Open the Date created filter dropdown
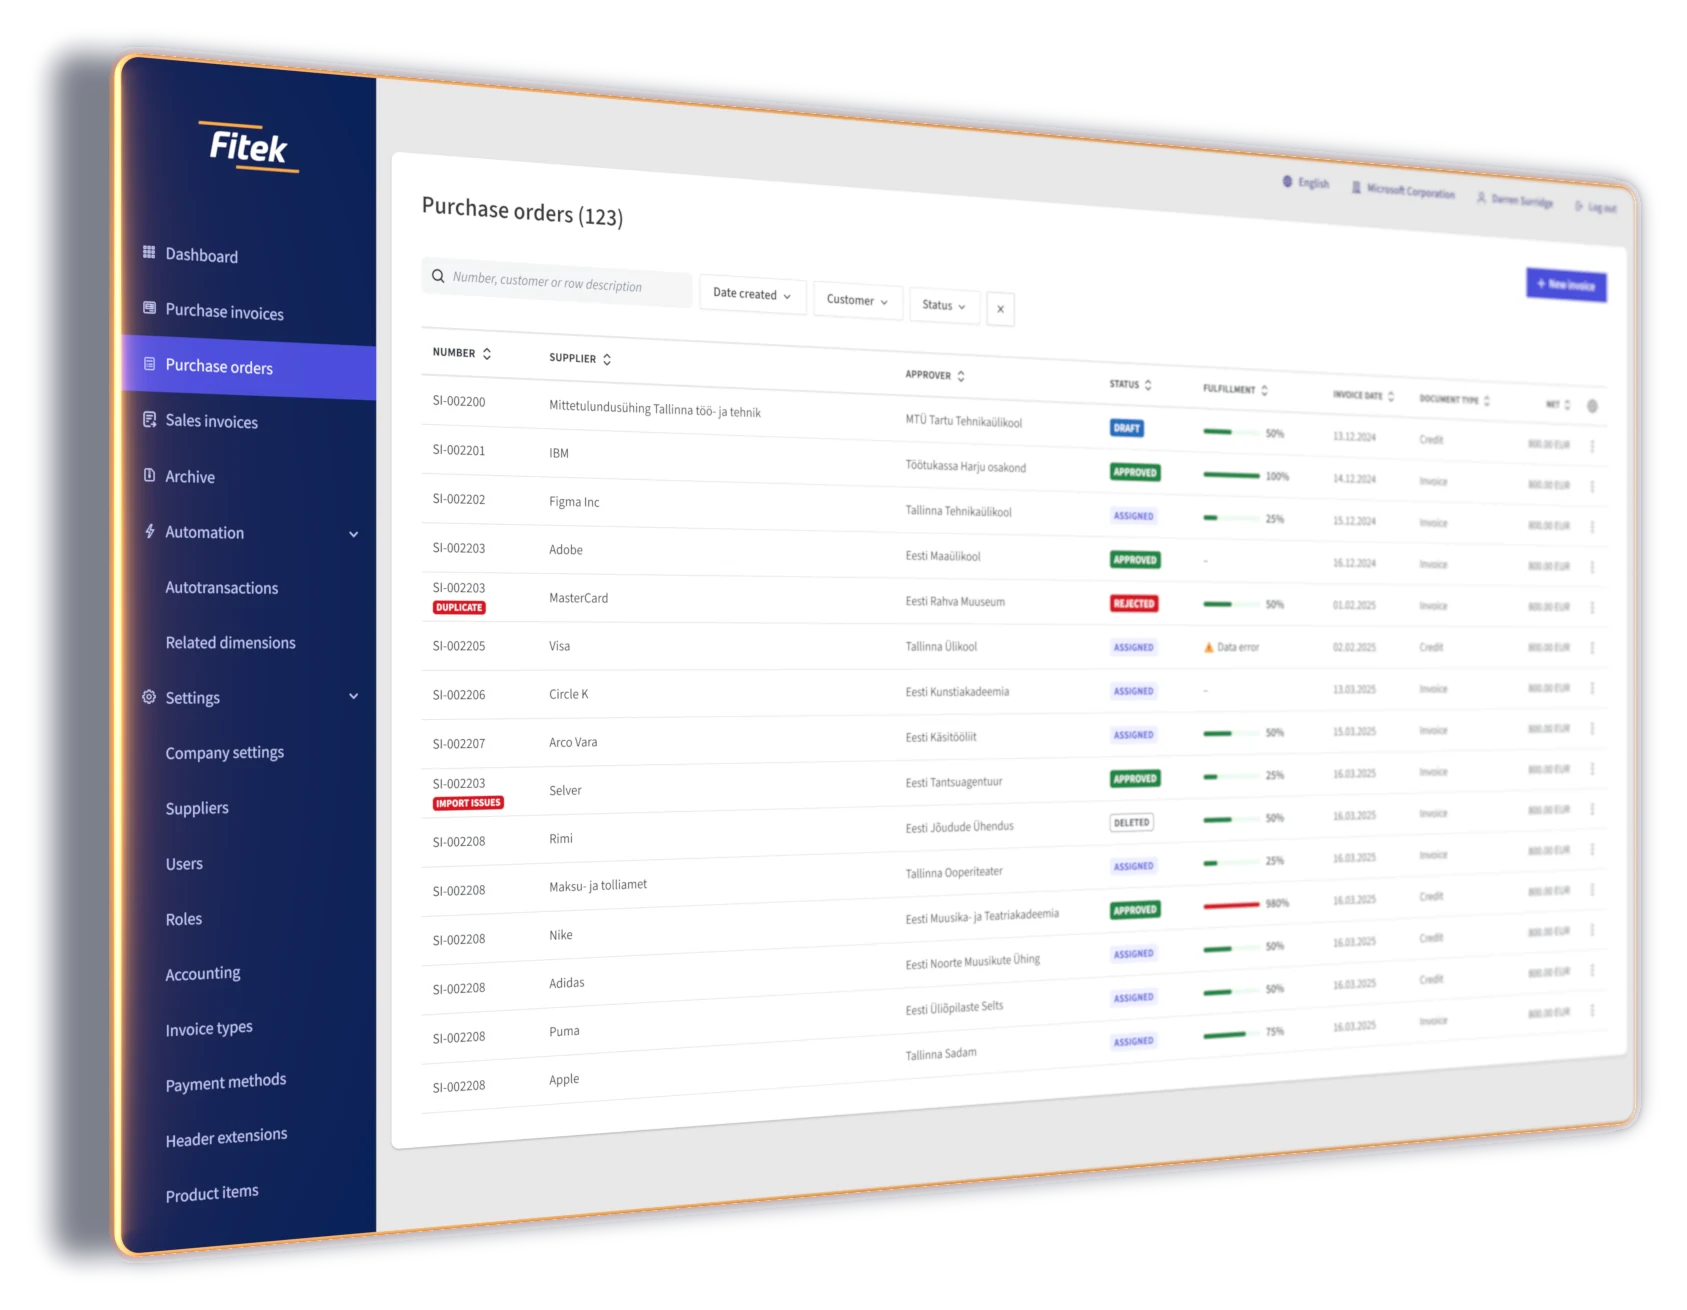 click(752, 294)
